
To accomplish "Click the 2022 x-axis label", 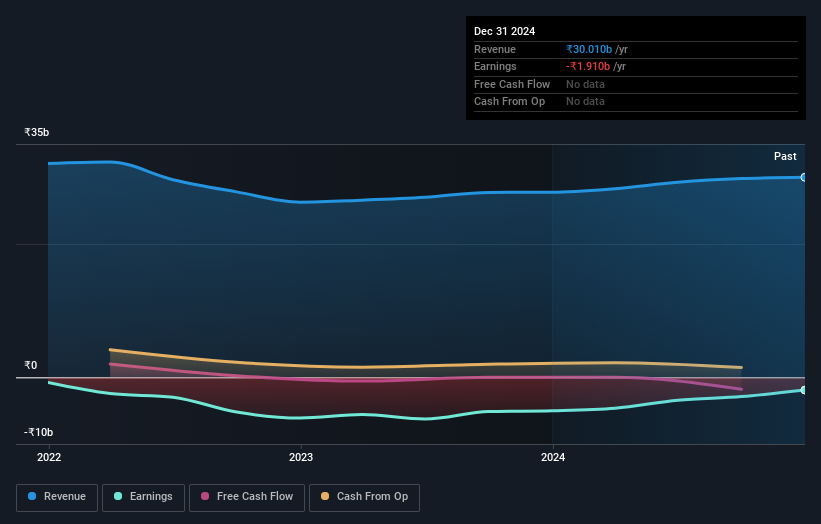I will coord(49,457).
